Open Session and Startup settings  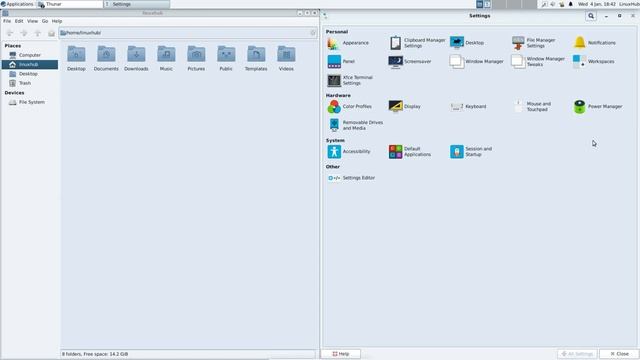(x=471, y=151)
